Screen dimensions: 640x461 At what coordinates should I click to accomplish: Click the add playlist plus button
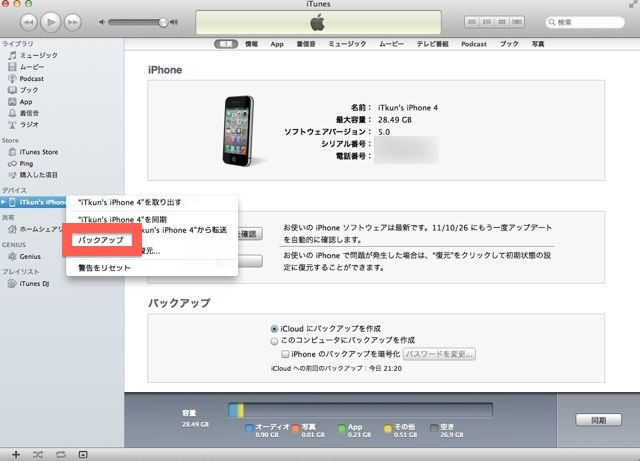(16, 454)
